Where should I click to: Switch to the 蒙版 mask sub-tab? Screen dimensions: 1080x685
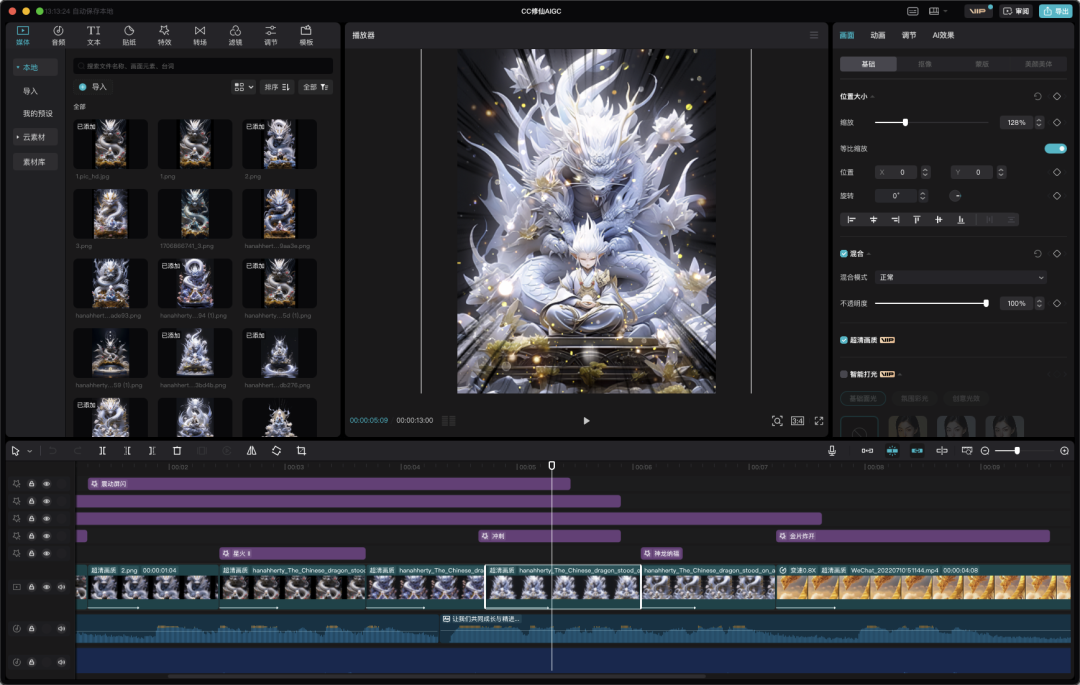981,64
